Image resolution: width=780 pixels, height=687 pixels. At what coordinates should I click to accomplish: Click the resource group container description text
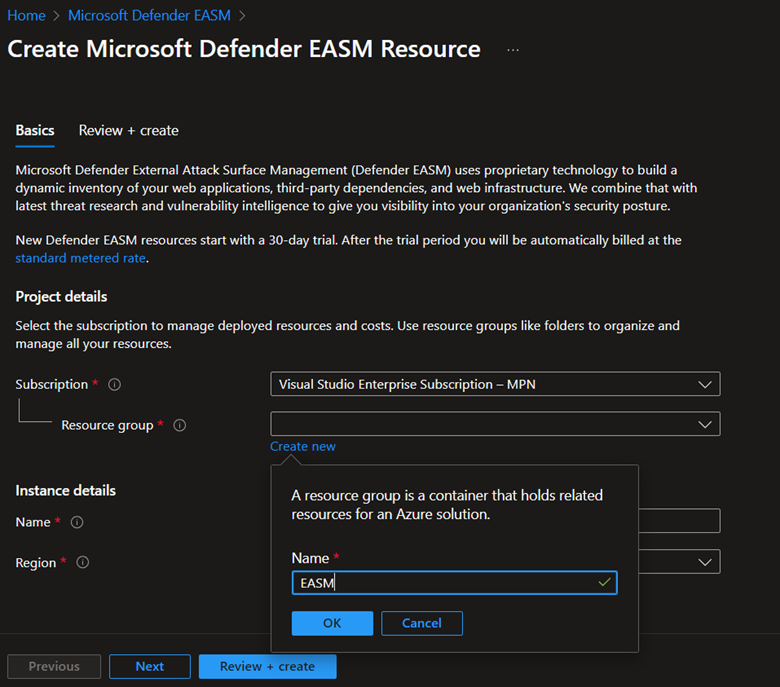point(447,504)
